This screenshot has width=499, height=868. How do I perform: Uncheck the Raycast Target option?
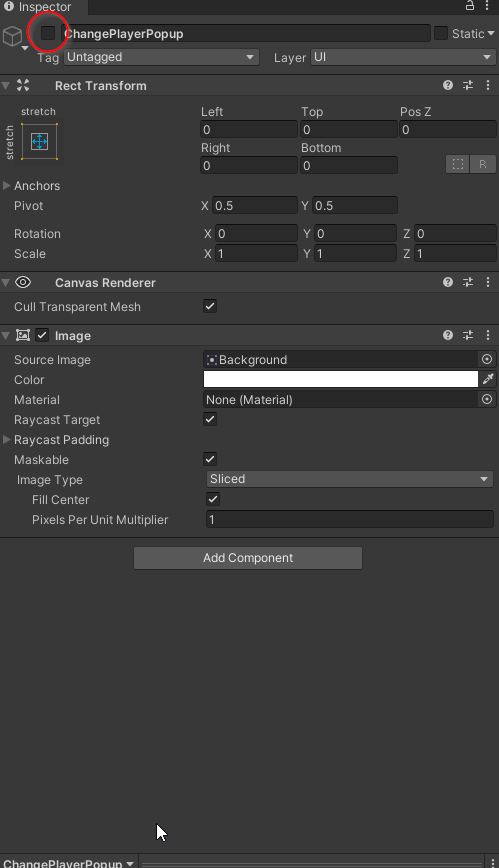210,419
